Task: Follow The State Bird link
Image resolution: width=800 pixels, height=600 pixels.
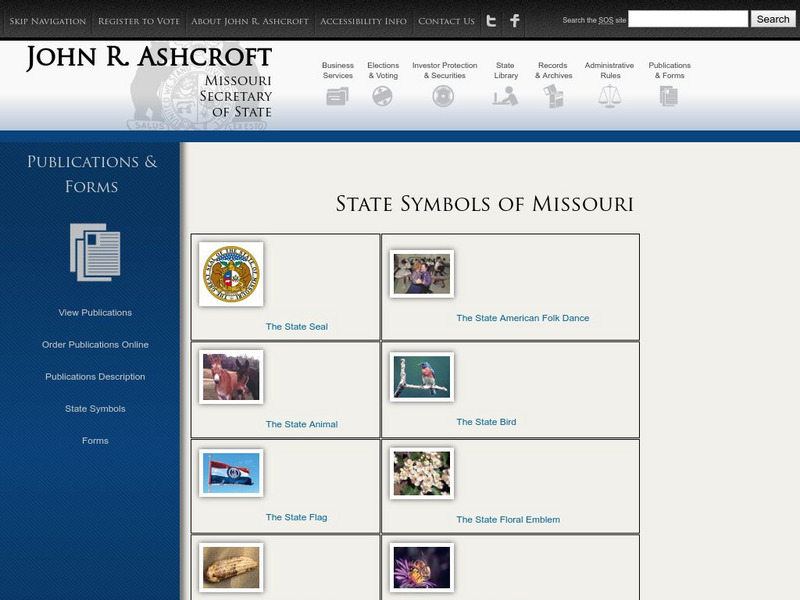Action: (x=486, y=422)
